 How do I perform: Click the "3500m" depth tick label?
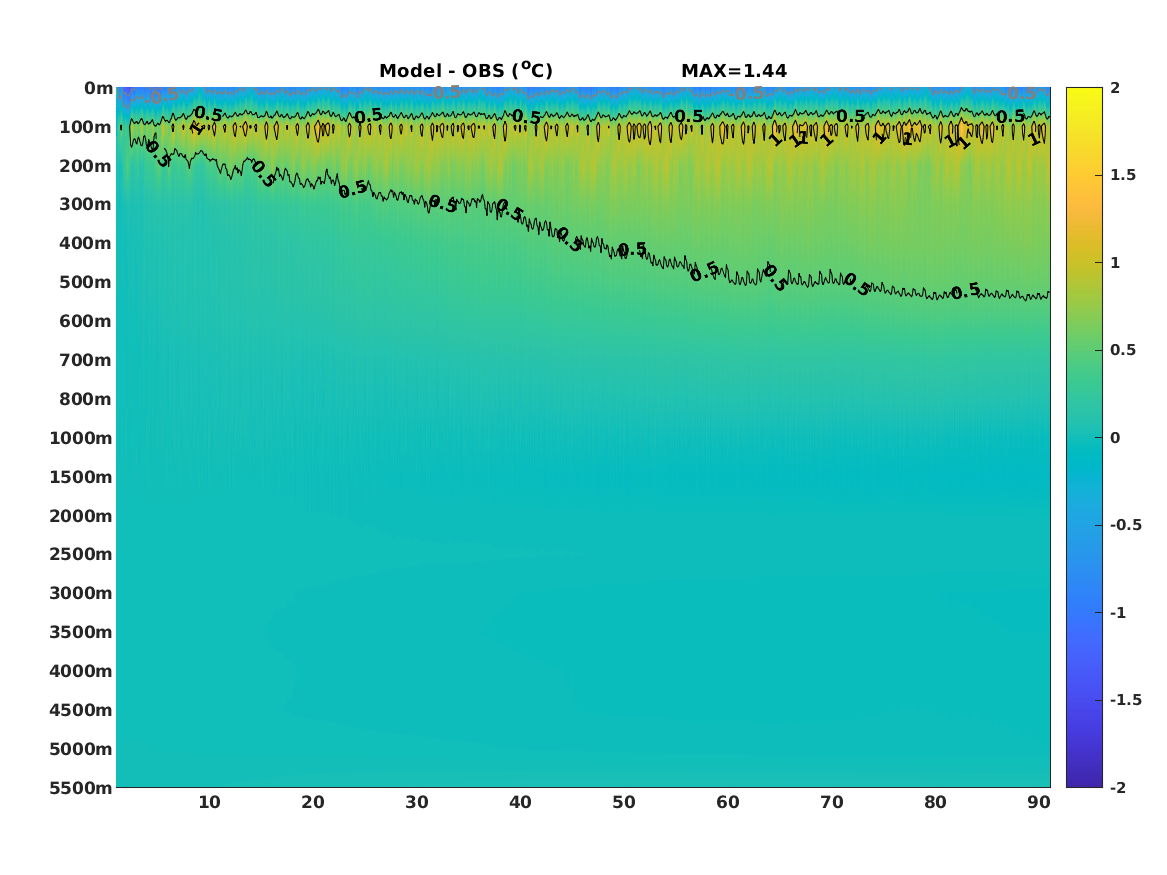point(81,632)
